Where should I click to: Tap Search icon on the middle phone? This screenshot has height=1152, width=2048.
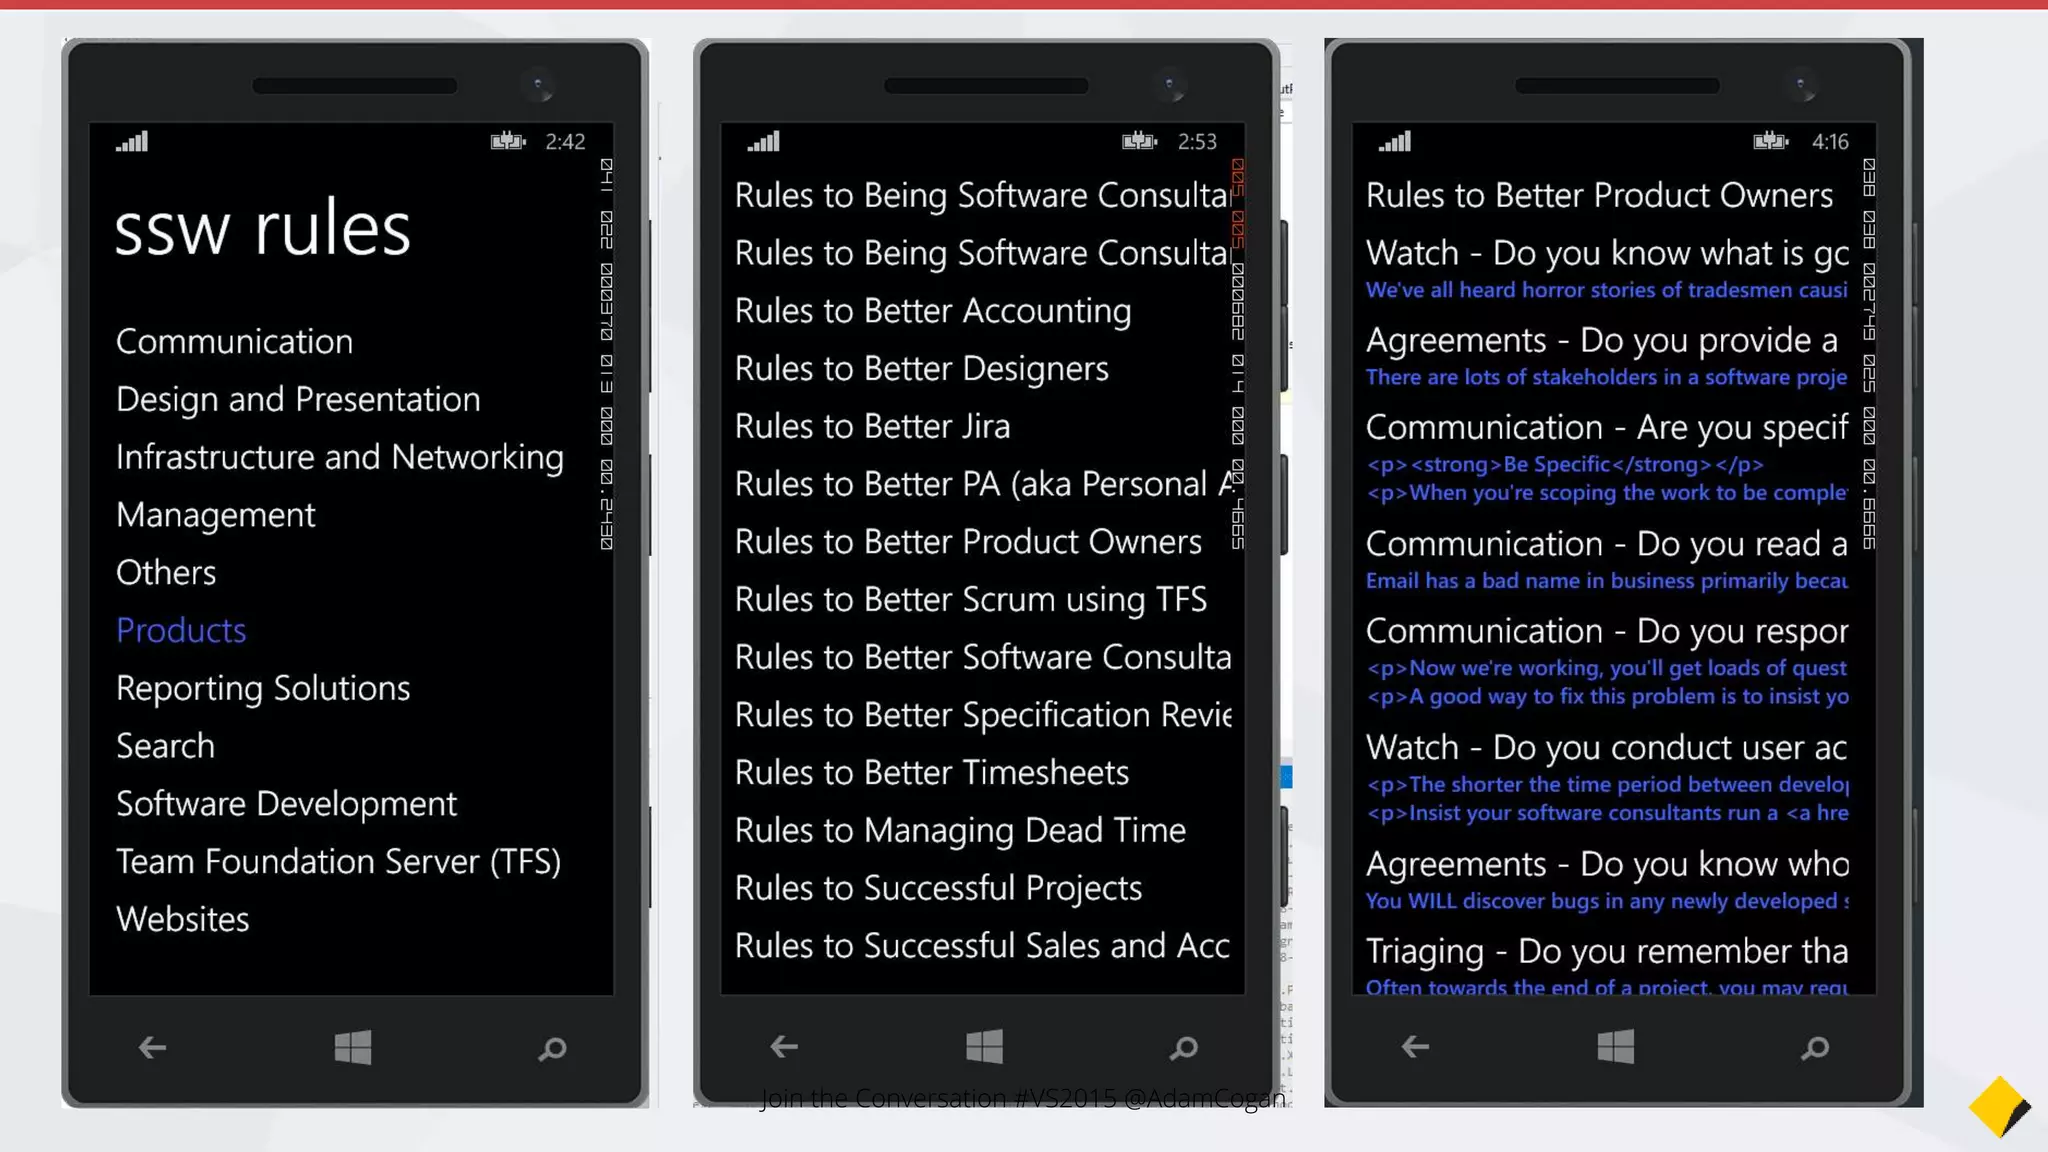[1184, 1048]
